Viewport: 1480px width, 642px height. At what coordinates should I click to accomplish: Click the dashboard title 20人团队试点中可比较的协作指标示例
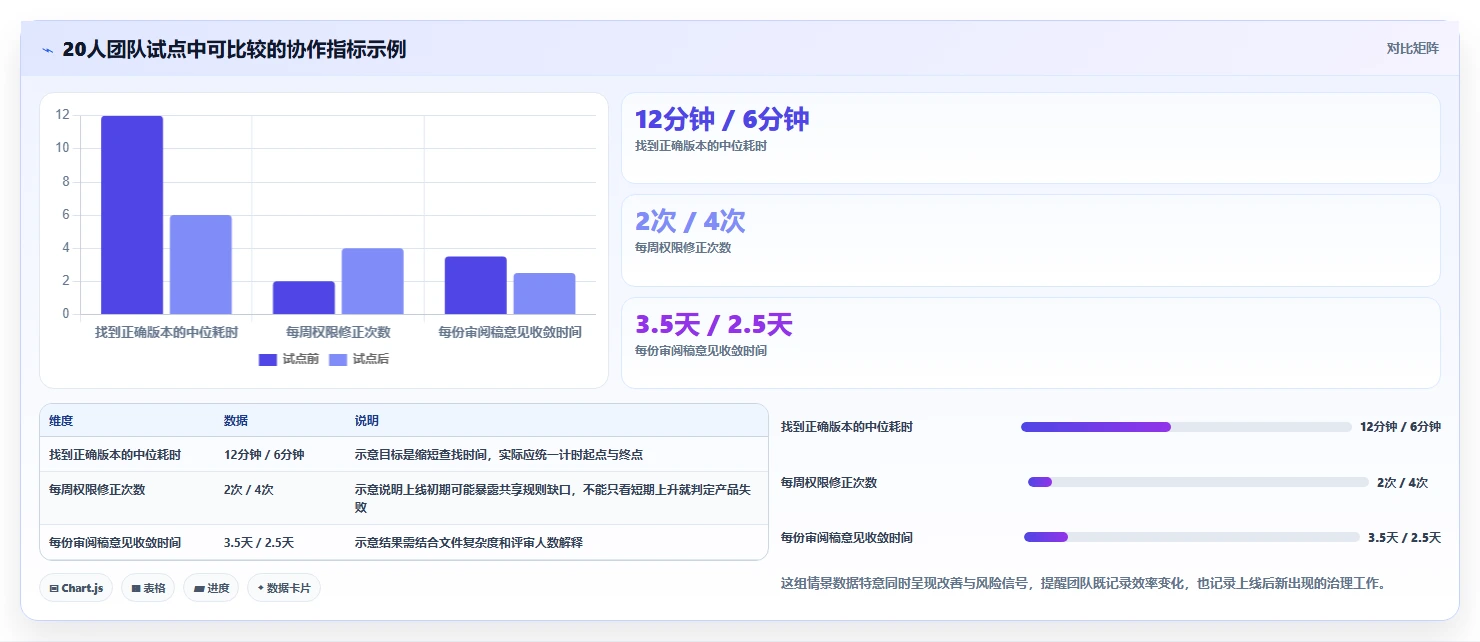click(x=234, y=49)
